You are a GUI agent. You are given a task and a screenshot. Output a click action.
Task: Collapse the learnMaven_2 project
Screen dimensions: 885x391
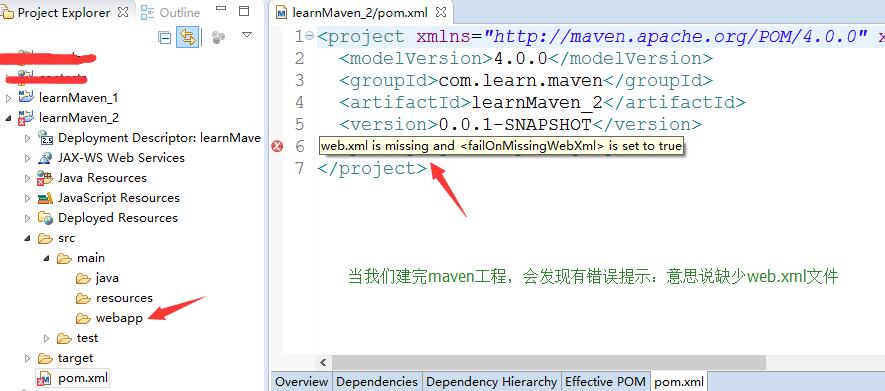8,118
